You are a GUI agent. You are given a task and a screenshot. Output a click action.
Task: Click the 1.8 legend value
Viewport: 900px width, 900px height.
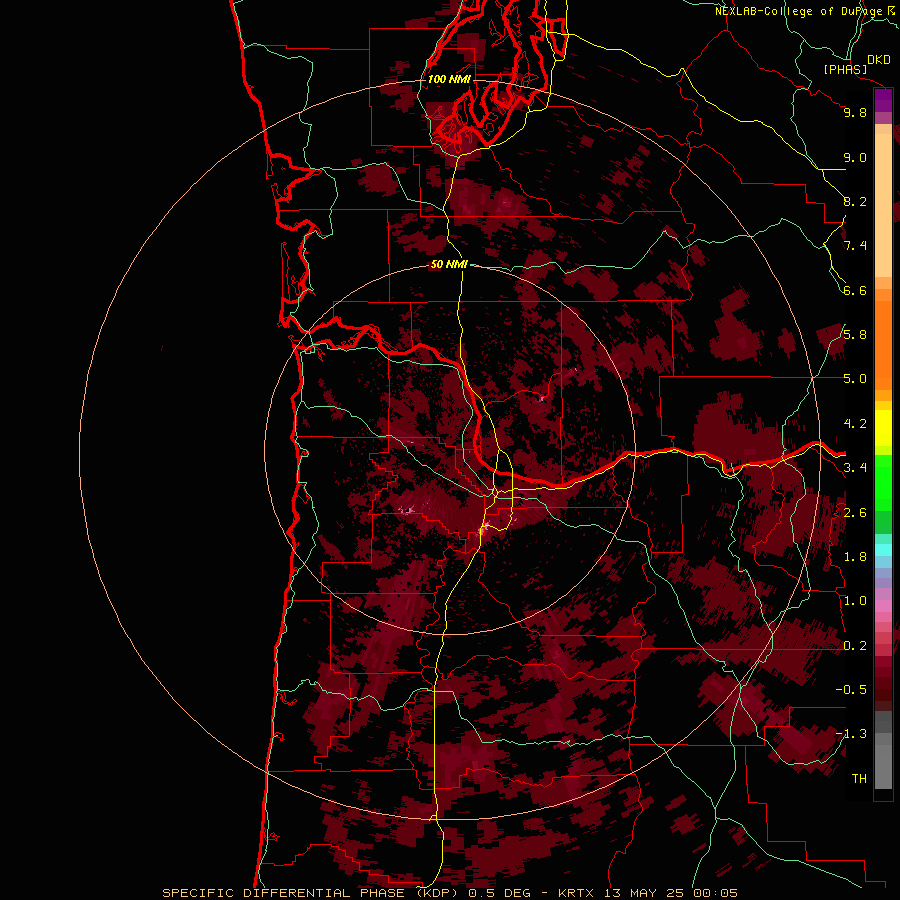[x=855, y=557]
